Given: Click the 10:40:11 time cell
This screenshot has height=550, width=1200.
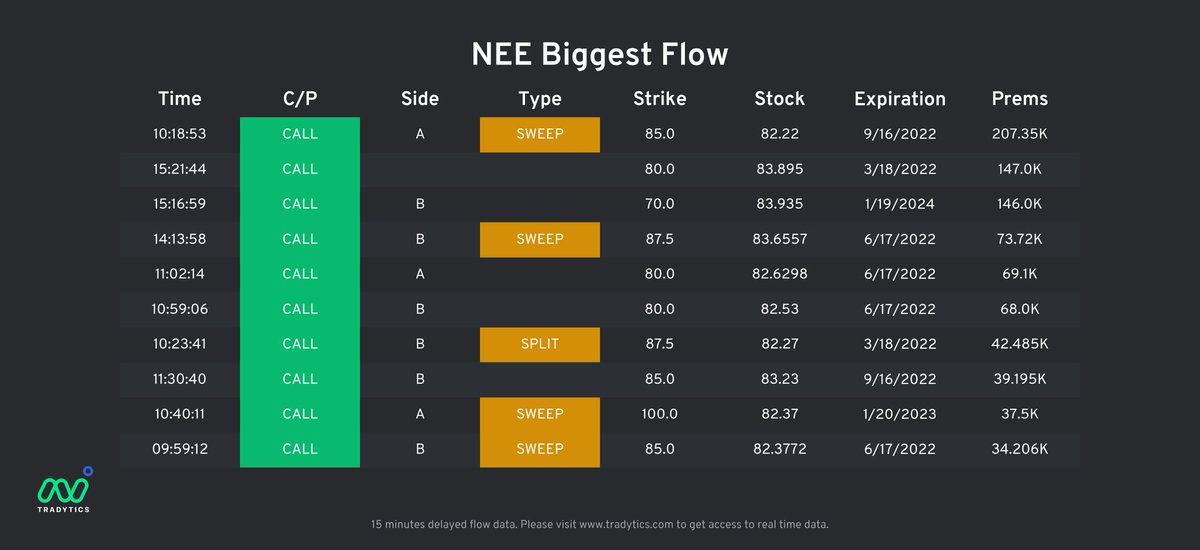Looking at the screenshot, I should (x=180, y=414).
